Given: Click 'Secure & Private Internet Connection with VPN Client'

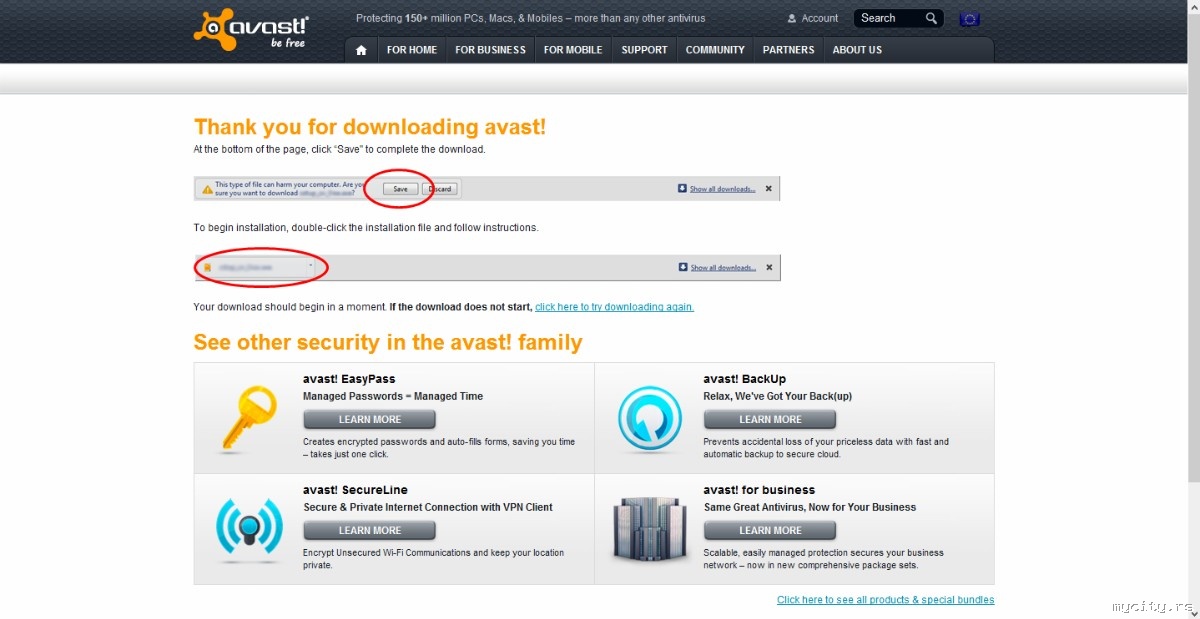Looking at the screenshot, I should click(428, 508).
